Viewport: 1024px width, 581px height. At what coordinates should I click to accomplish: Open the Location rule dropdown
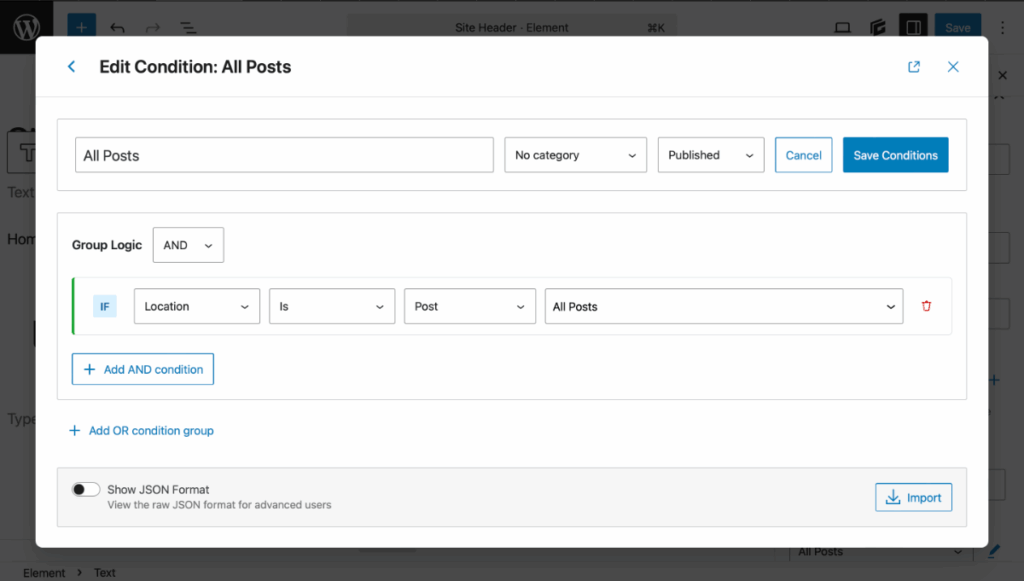pyautogui.click(x=197, y=306)
